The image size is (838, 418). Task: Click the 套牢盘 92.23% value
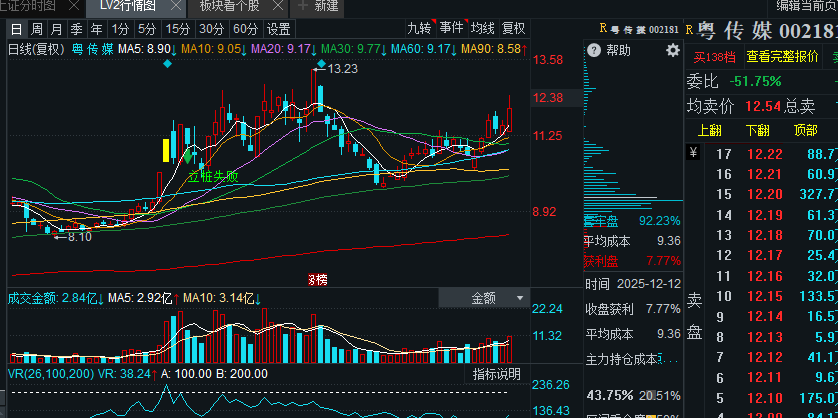[x=659, y=221]
